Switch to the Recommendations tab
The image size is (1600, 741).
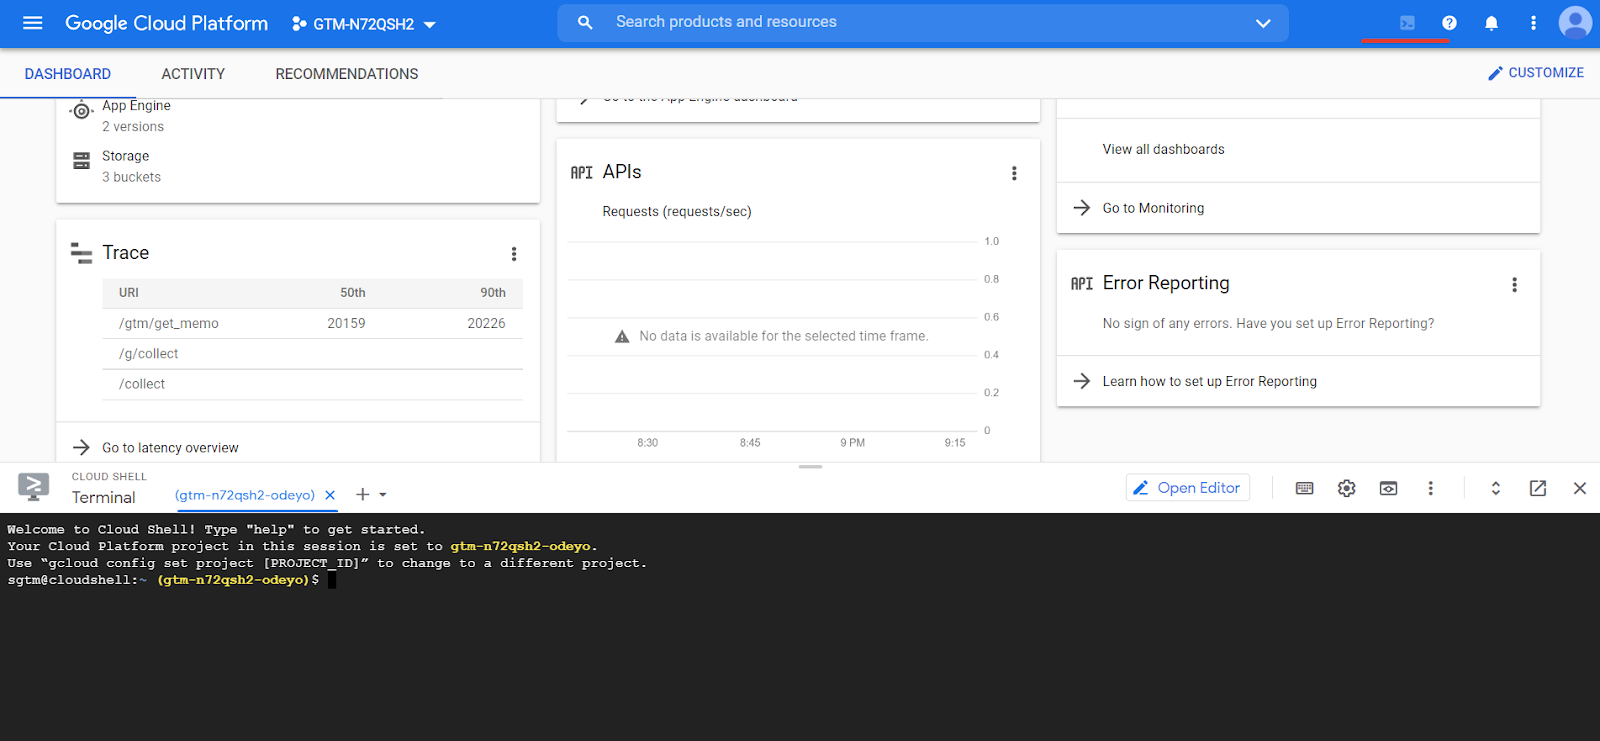[x=347, y=74]
